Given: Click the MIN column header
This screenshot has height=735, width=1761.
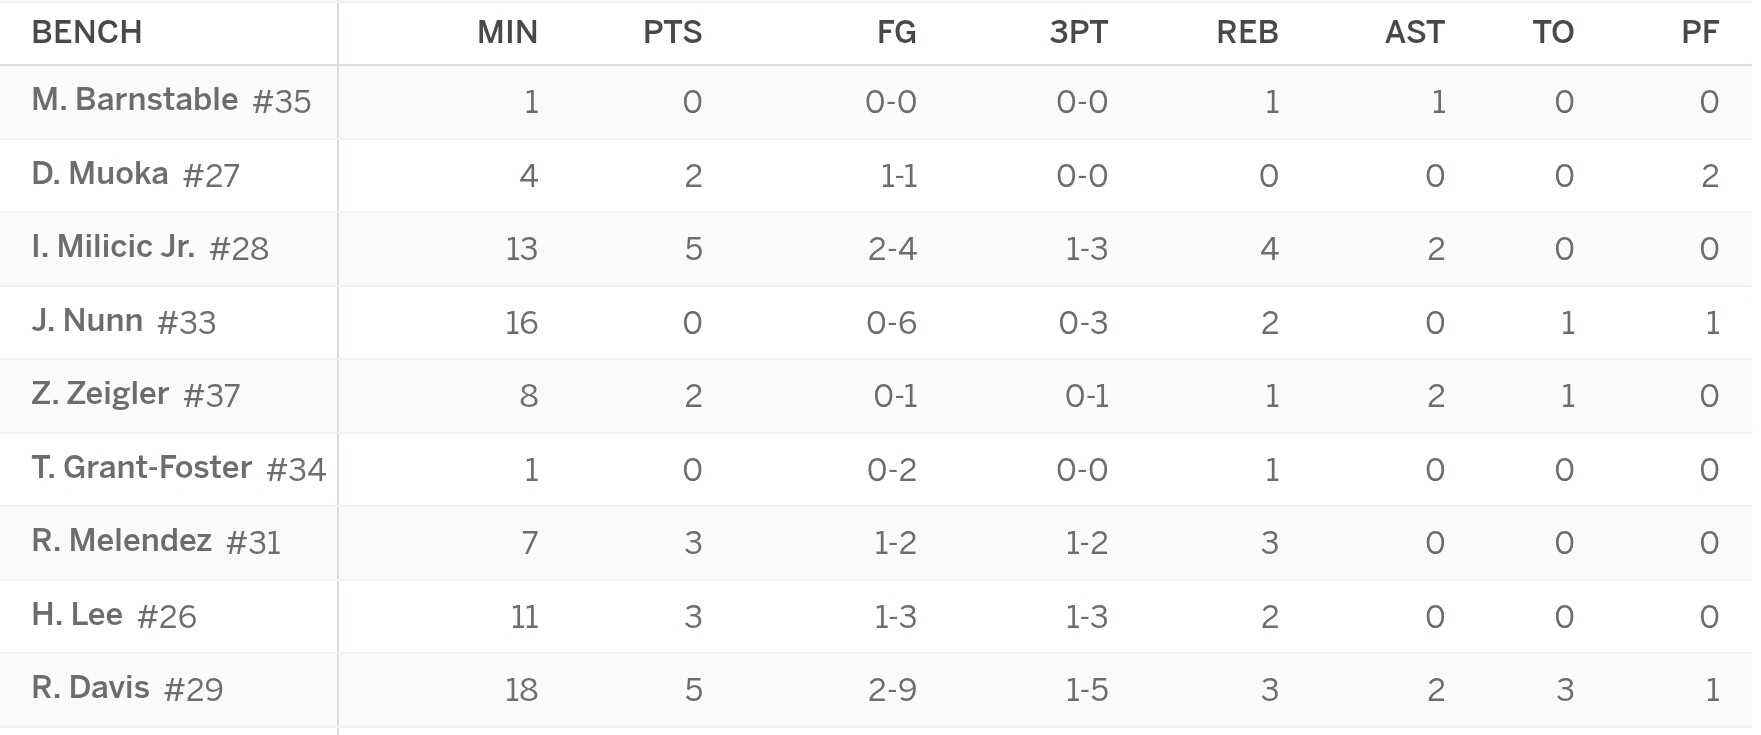Looking at the screenshot, I should click(x=508, y=32).
